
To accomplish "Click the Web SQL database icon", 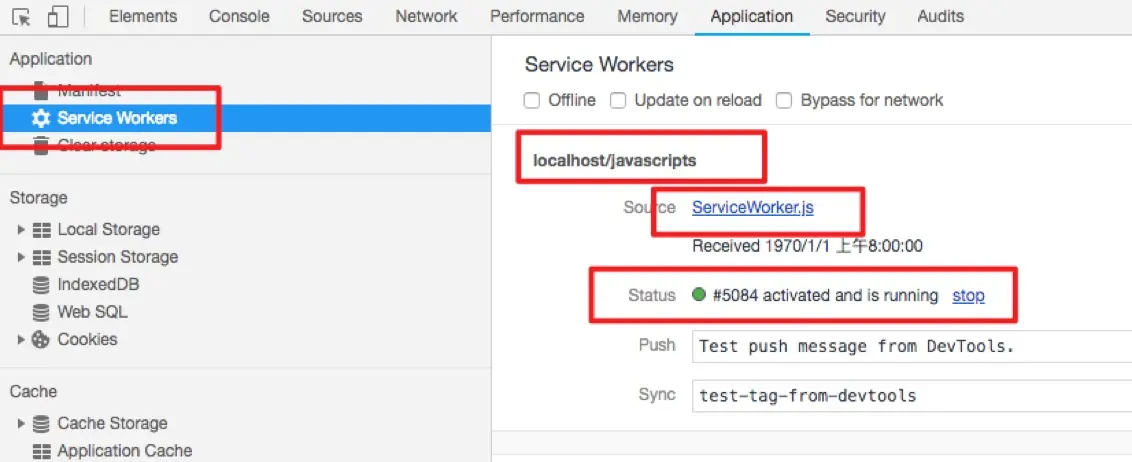I will pyautogui.click(x=41, y=312).
